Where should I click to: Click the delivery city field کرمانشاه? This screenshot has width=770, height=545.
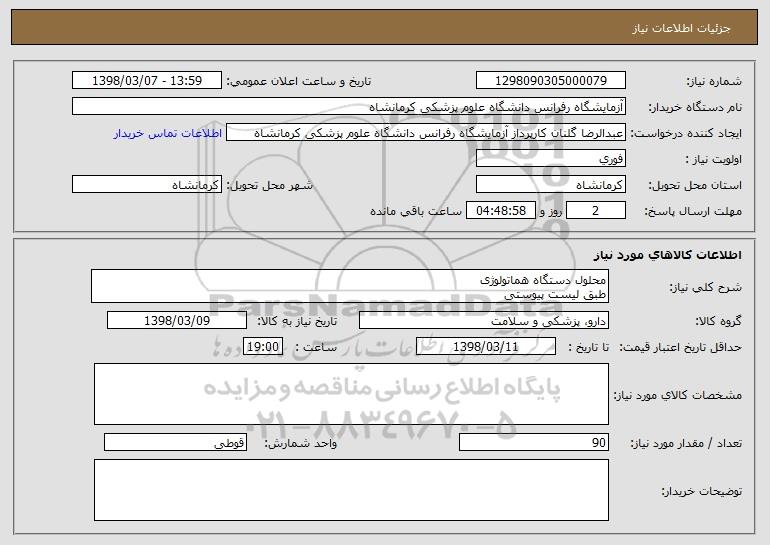pos(147,184)
